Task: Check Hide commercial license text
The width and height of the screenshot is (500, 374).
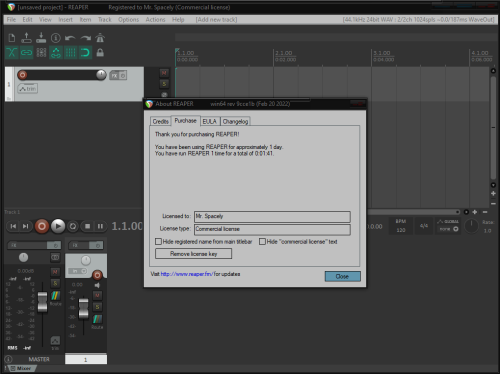Action: (262, 241)
